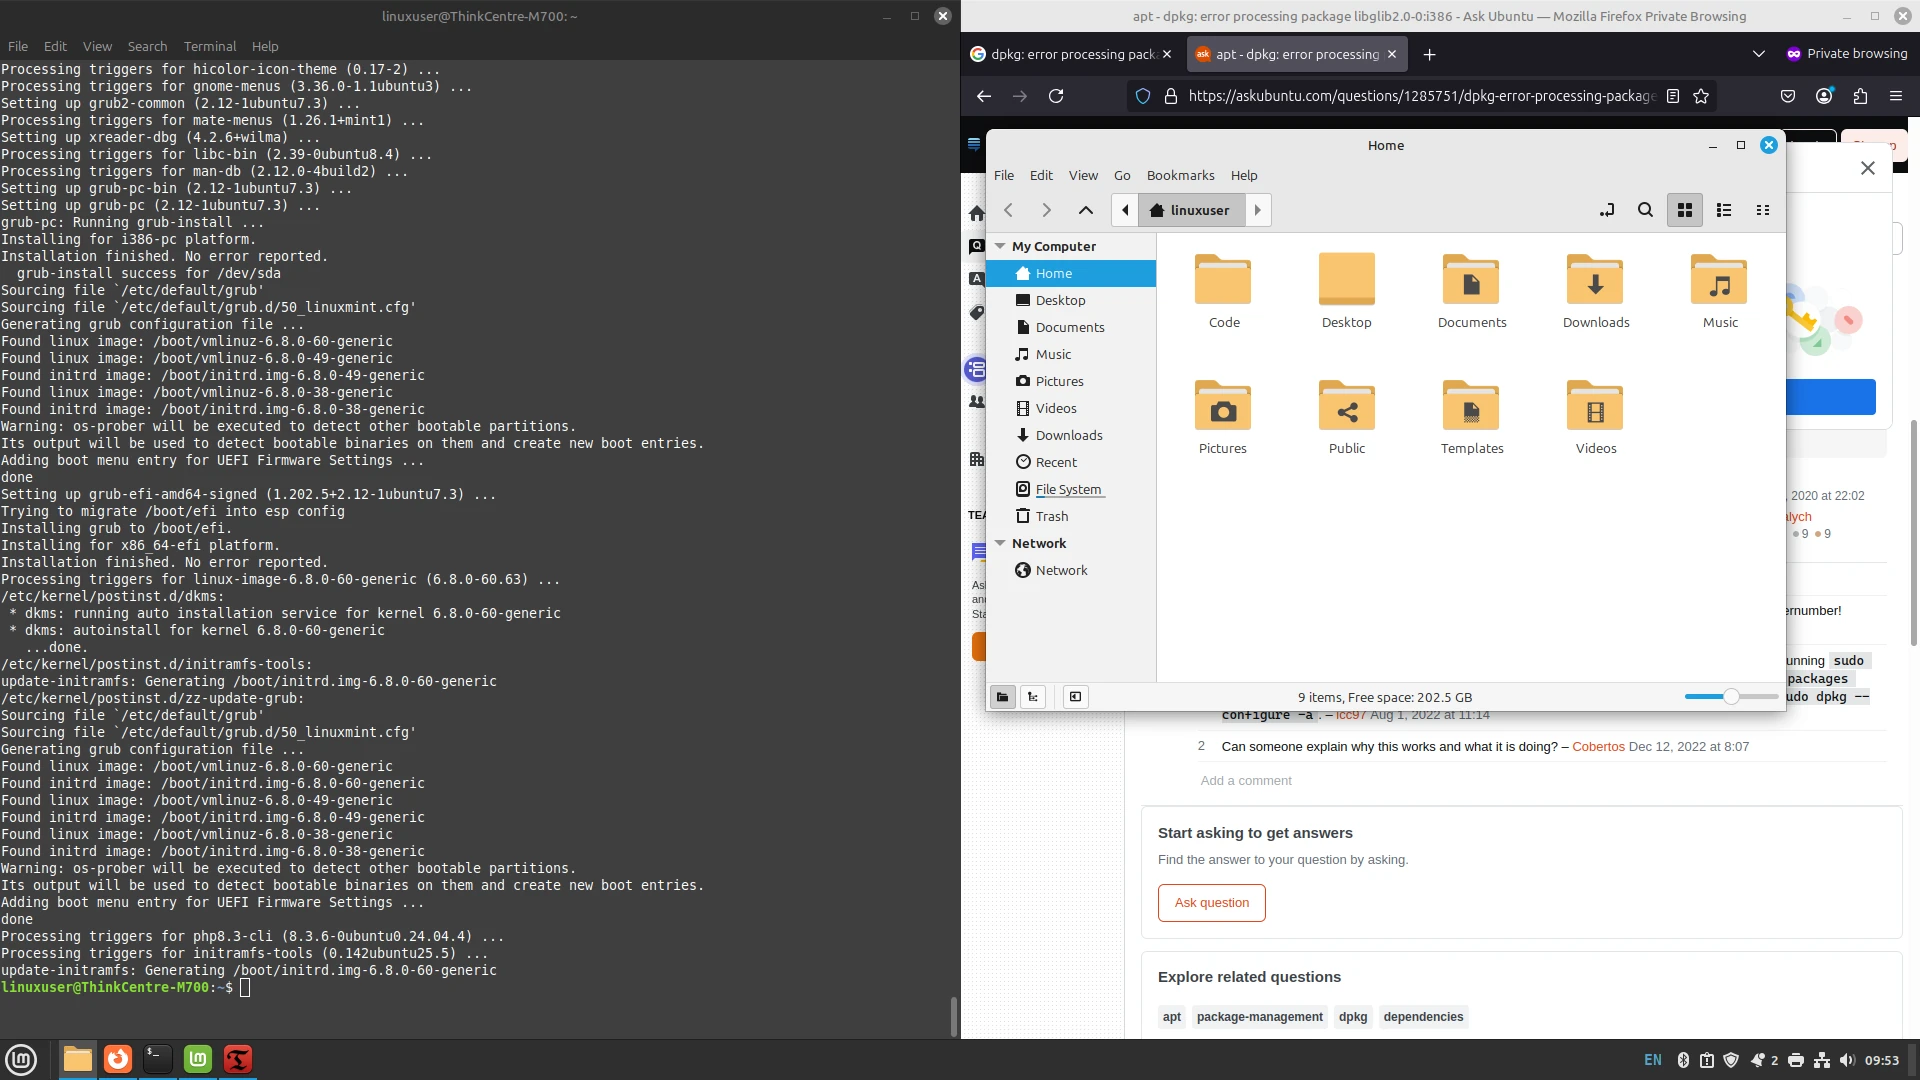
Task: Select Downloads in the sidebar
Action: coord(1071,435)
